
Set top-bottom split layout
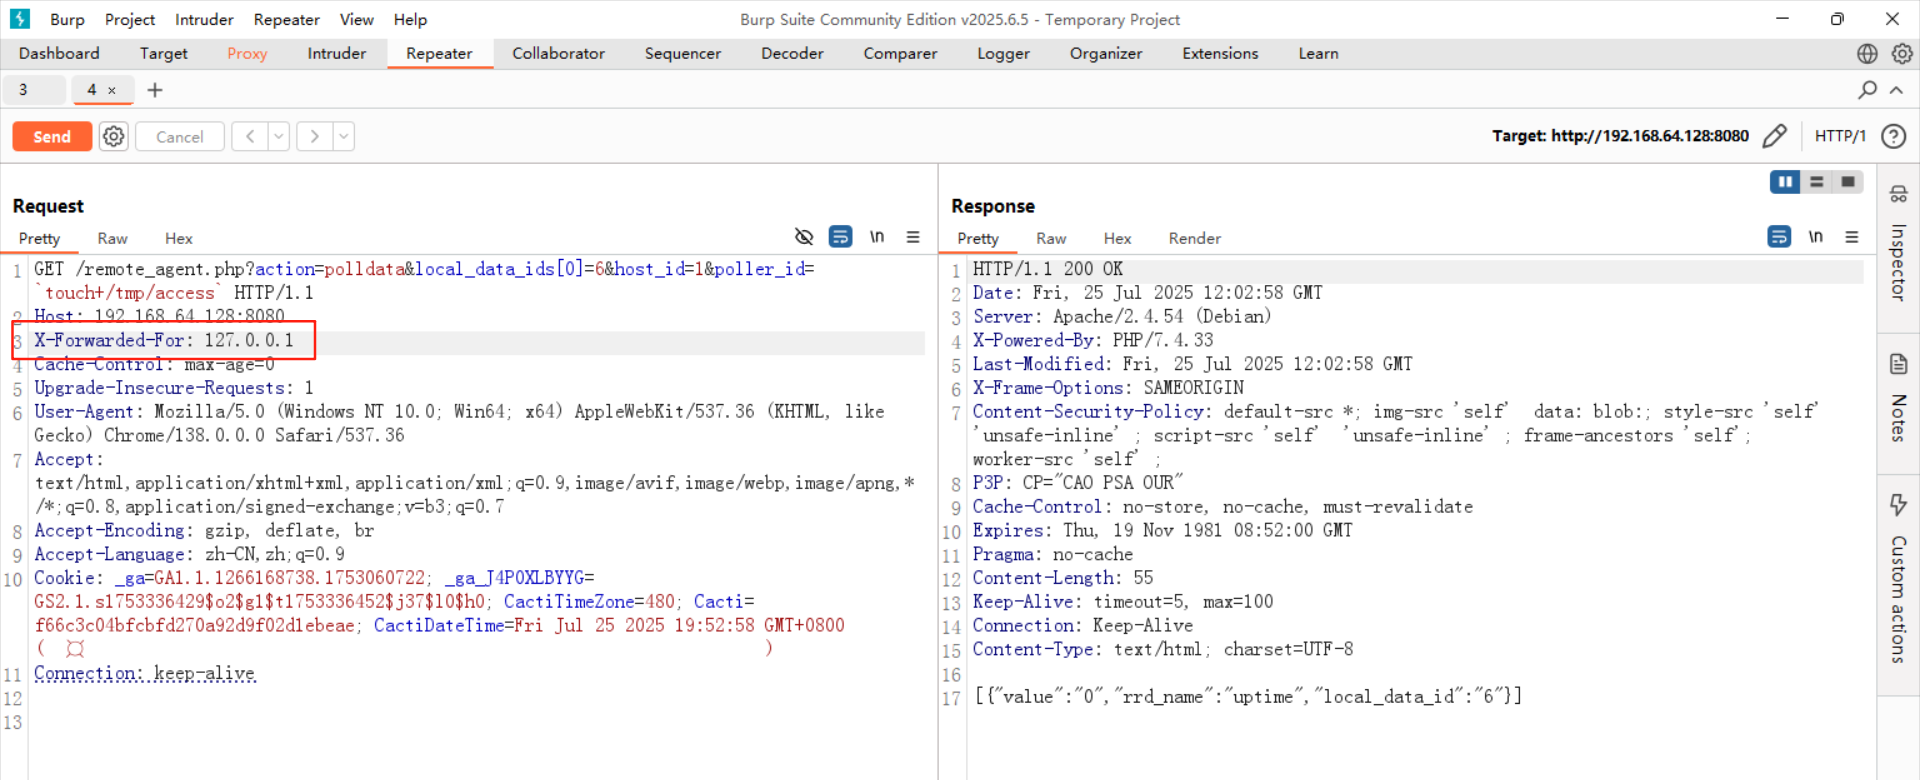[x=1817, y=182]
